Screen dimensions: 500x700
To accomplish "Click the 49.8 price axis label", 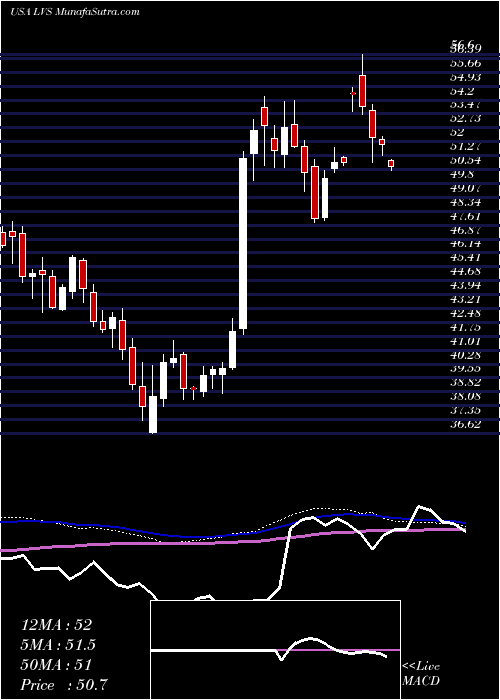I will 463,175.
